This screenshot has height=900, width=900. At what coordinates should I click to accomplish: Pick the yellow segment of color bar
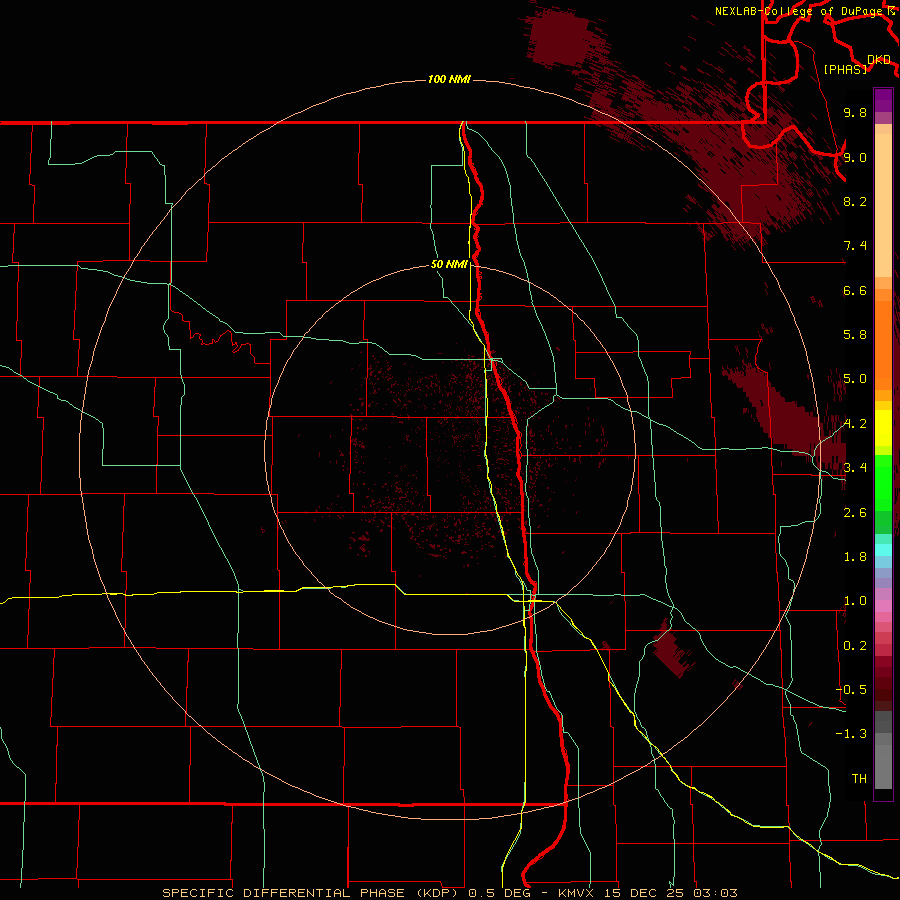(883, 428)
